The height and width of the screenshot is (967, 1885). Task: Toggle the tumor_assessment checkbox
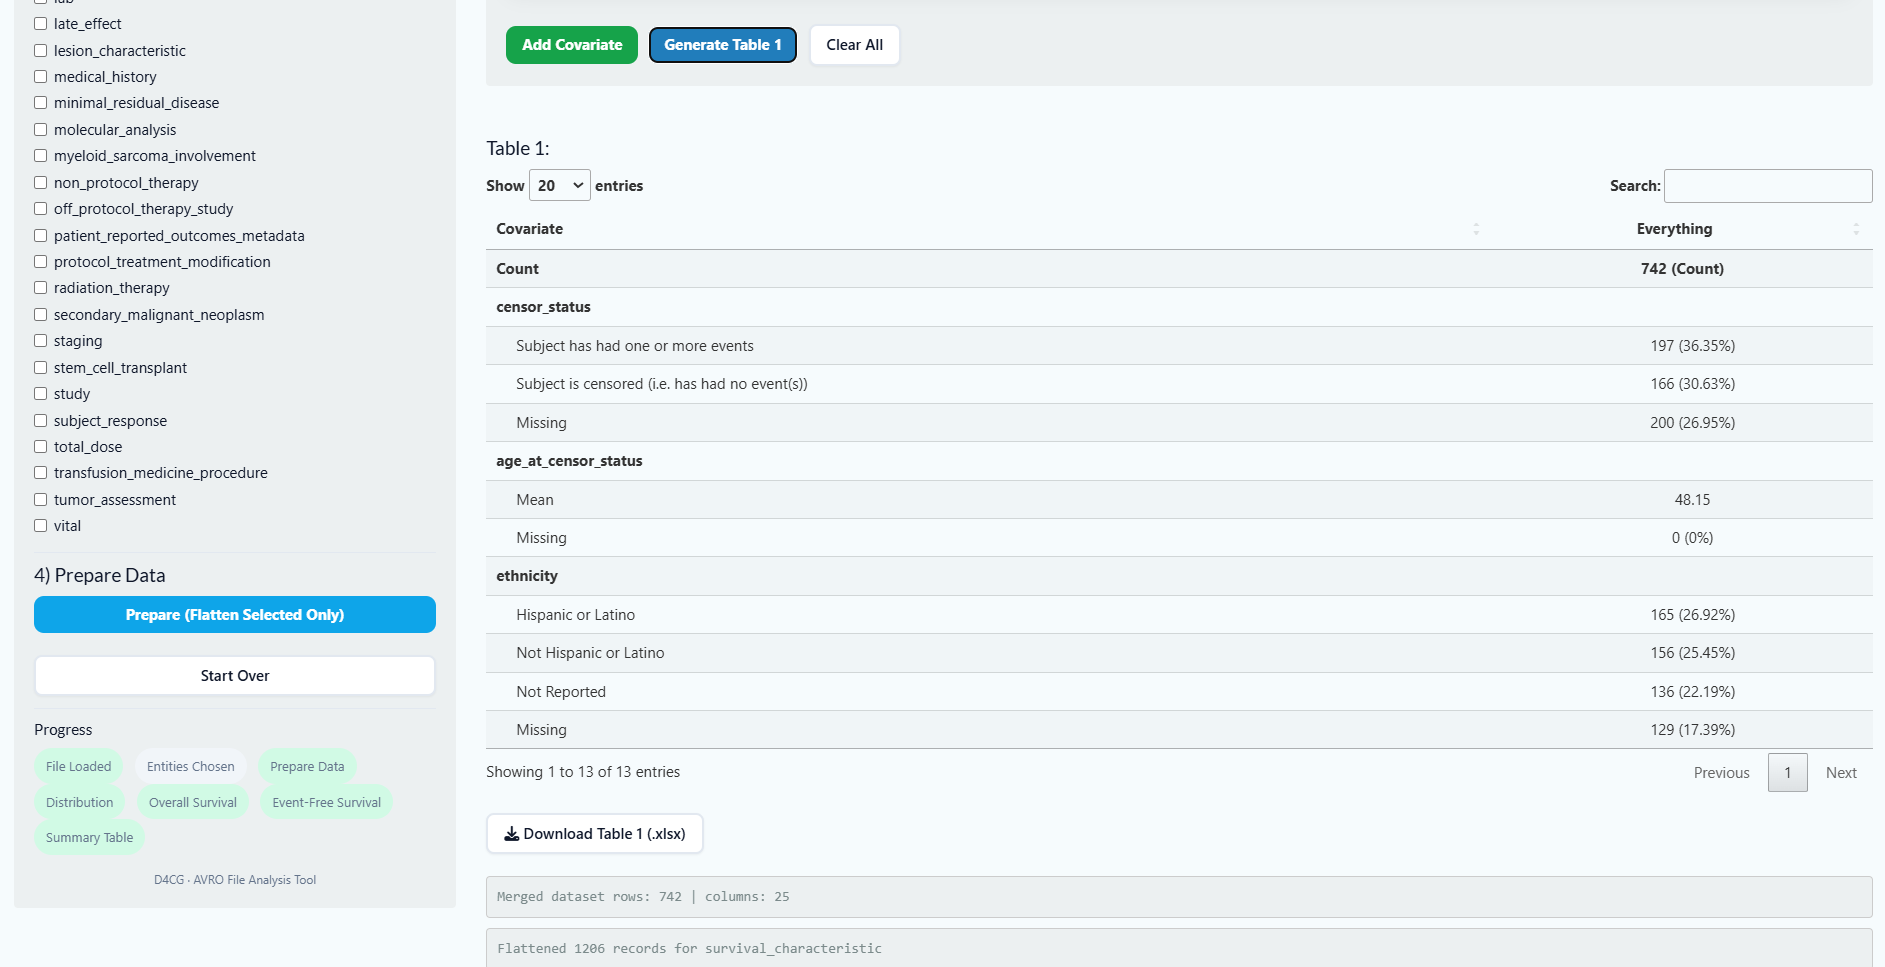point(41,500)
